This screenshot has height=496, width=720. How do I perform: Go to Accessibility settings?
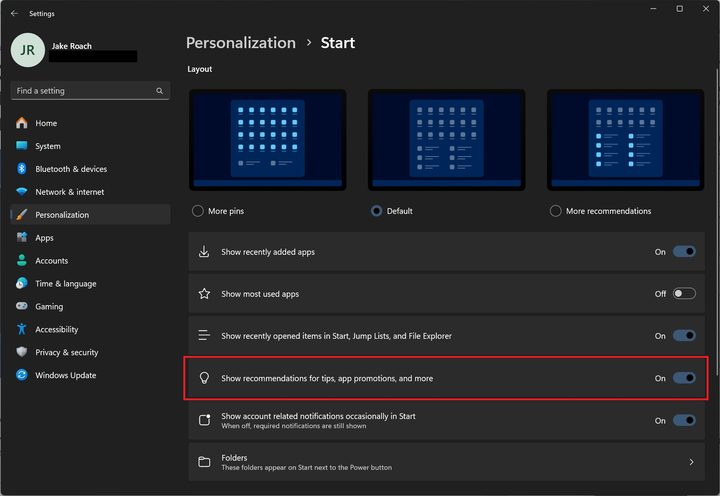[90, 329]
